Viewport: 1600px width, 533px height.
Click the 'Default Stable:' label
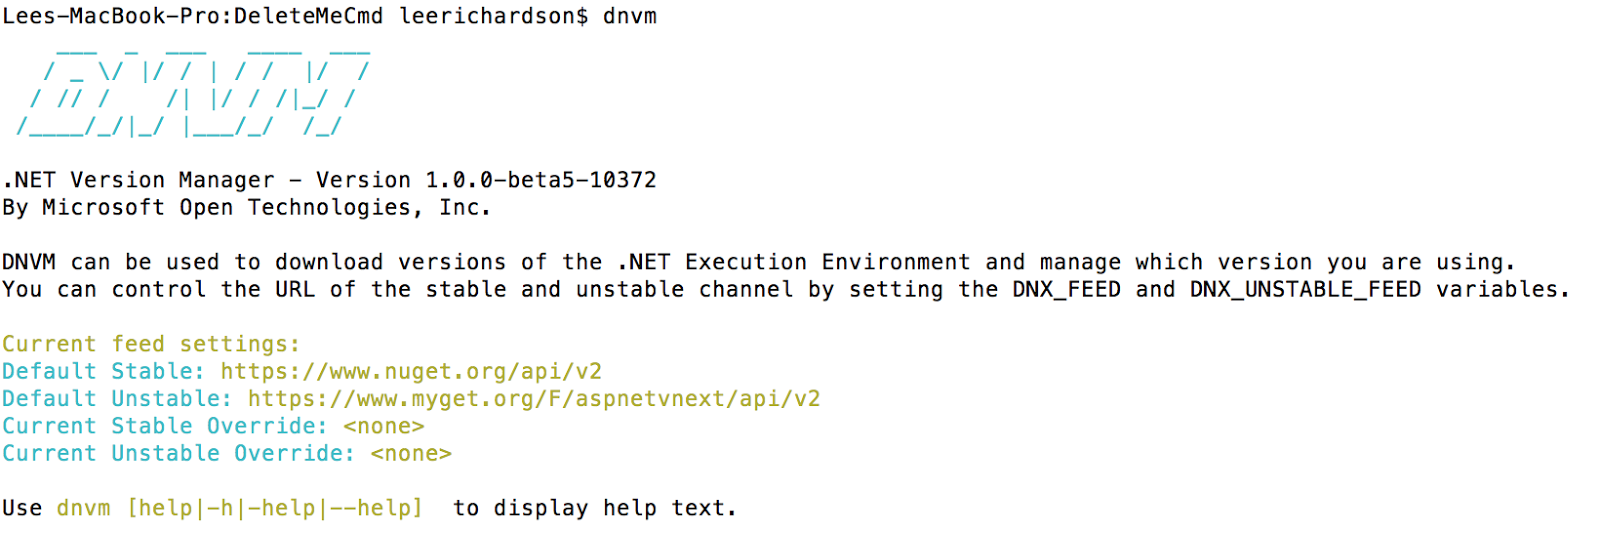pyautogui.click(x=103, y=372)
